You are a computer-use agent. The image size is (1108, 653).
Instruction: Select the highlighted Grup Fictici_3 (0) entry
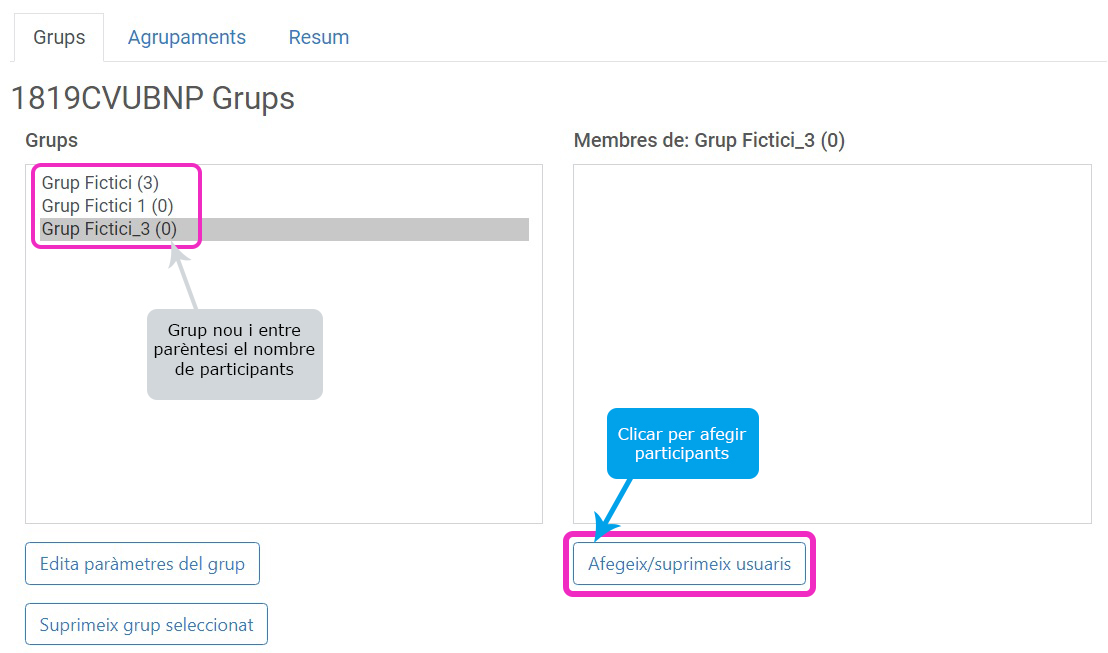[109, 229]
